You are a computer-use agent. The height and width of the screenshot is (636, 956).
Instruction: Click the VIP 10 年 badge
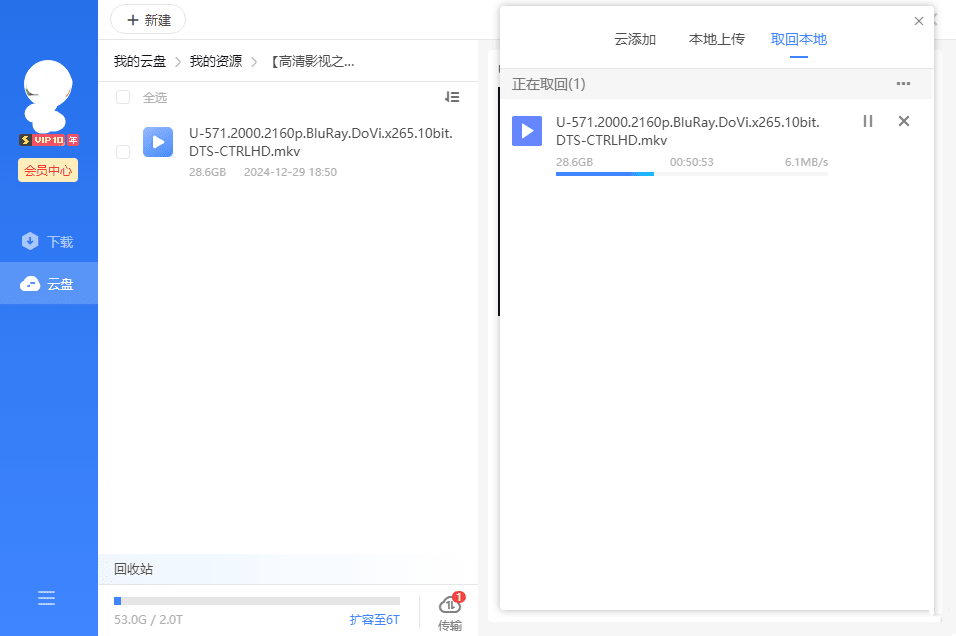(48, 140)
